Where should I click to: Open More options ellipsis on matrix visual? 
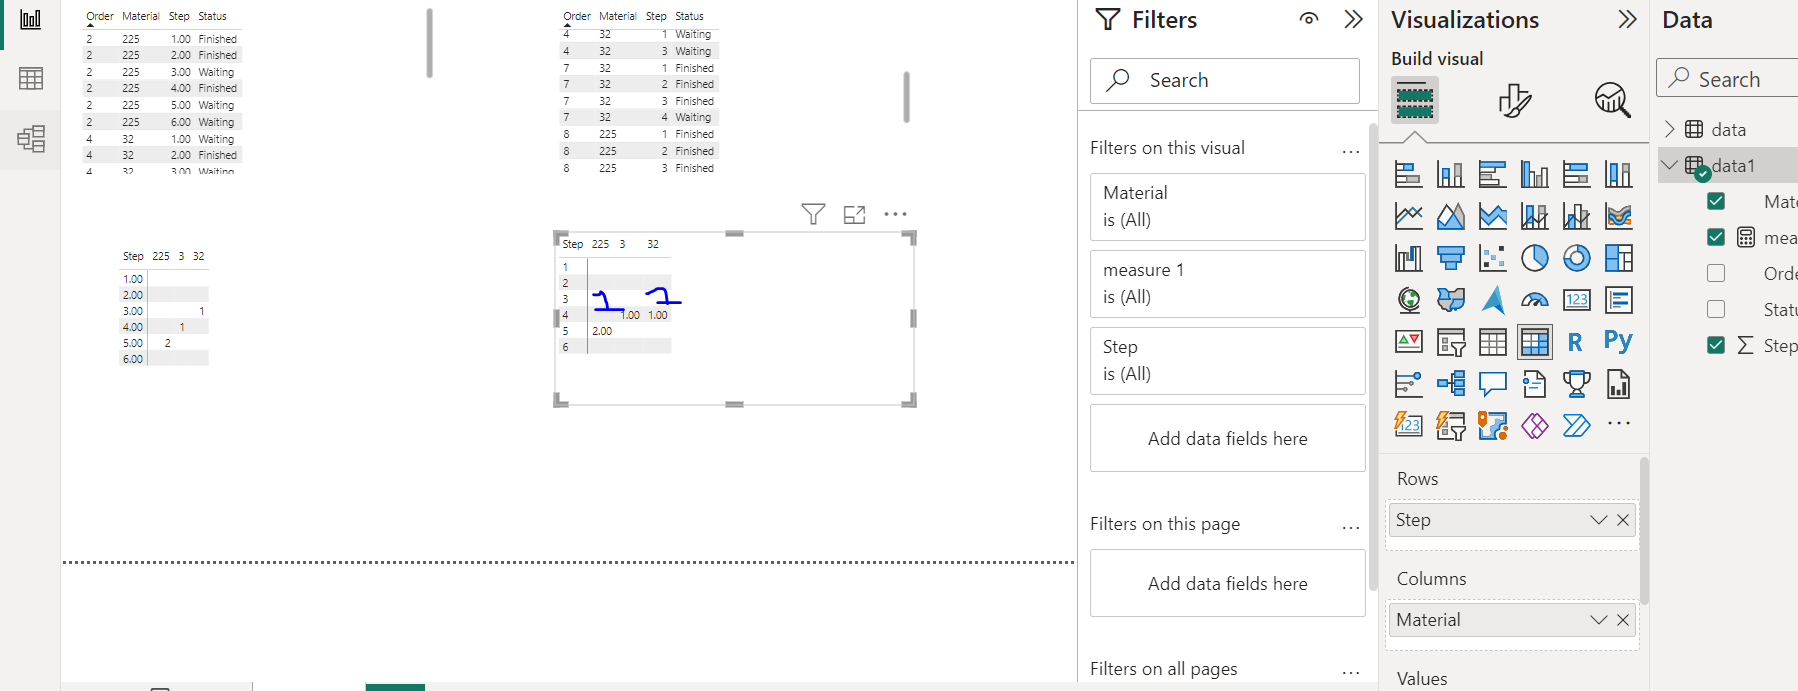(895, 214)
